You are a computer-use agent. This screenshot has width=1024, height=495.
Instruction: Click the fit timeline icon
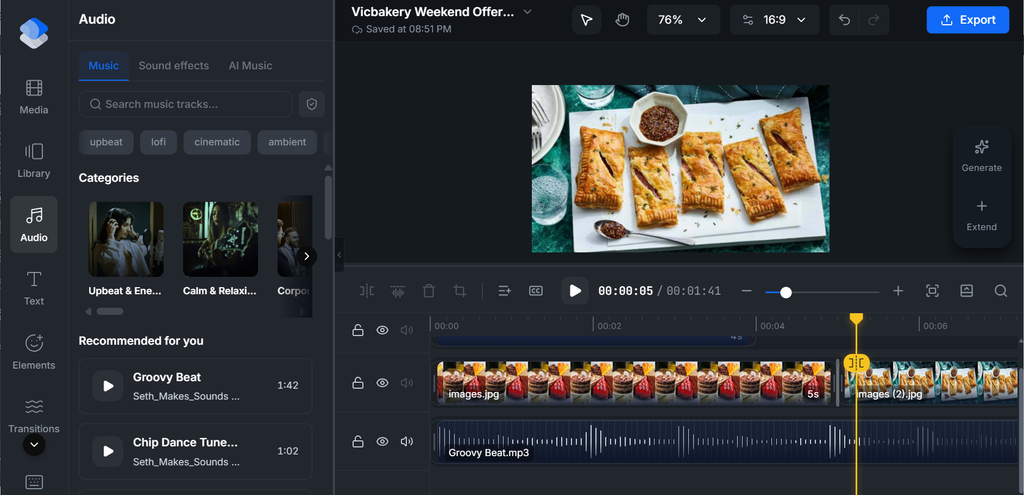point(933,291)
